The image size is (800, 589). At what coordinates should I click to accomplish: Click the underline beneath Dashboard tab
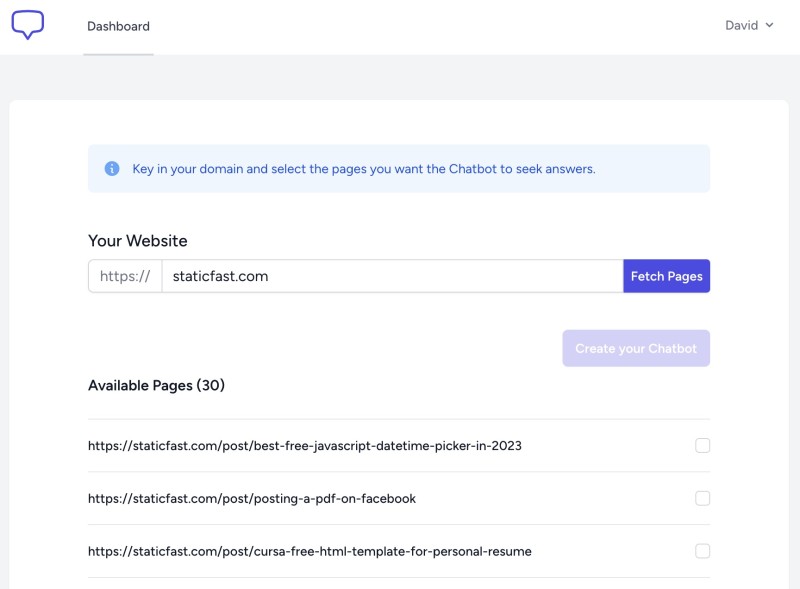118,54
